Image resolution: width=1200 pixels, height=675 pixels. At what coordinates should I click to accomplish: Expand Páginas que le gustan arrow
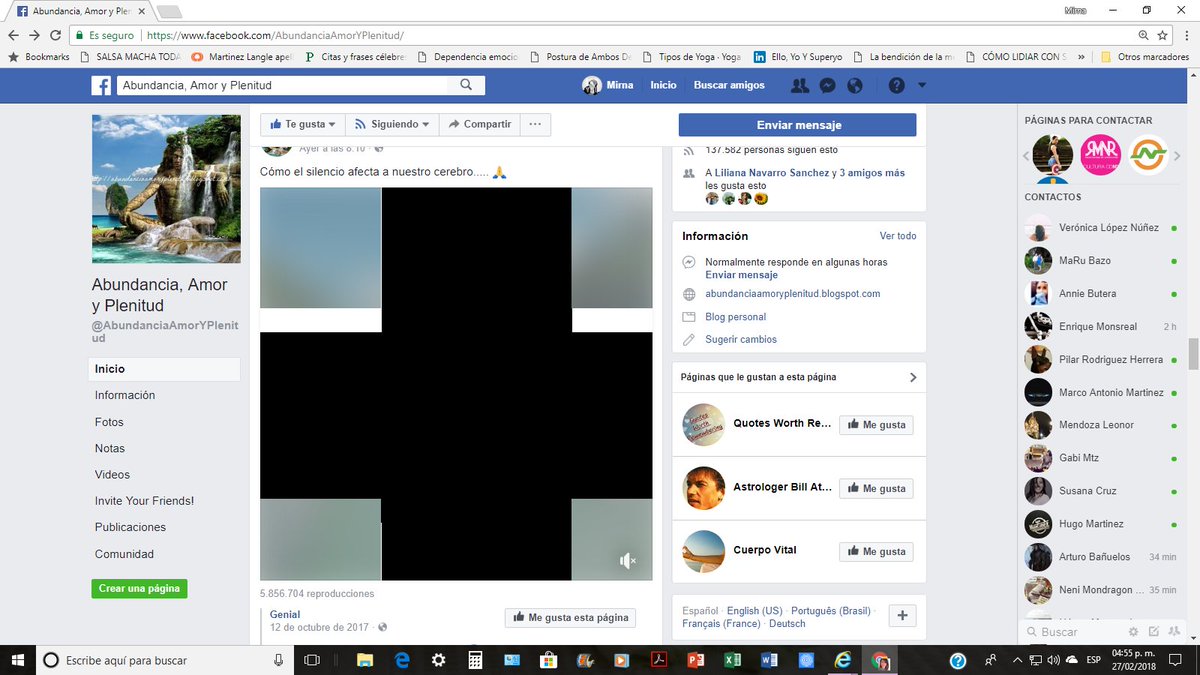tap(912, 377)
